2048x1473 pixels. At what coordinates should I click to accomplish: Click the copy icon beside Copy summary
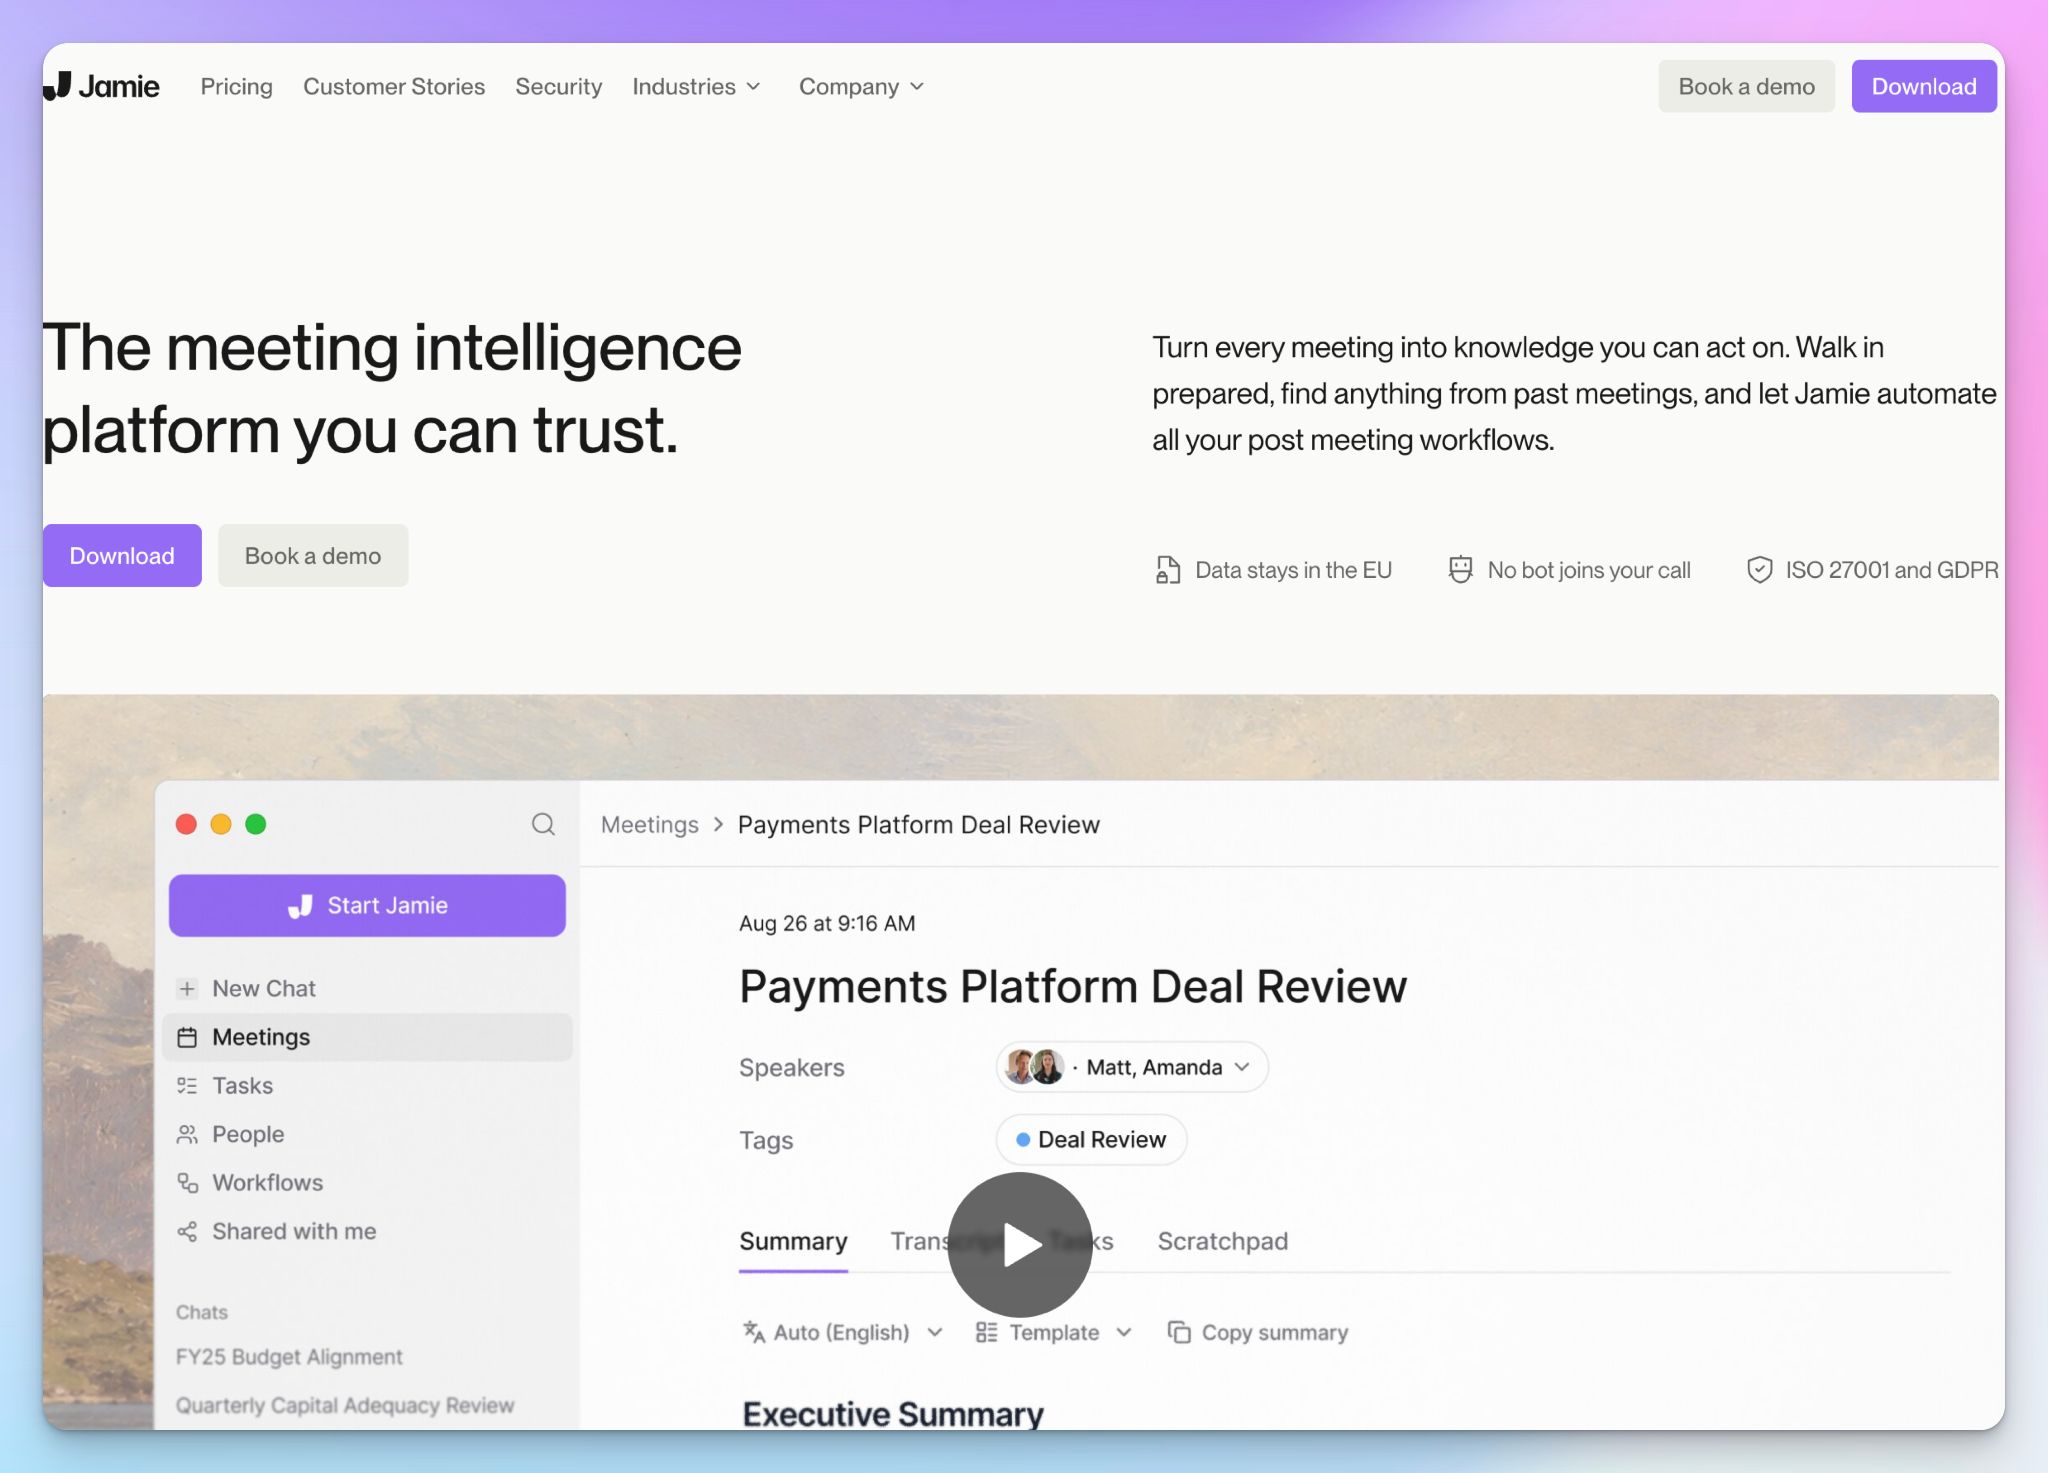point(1179,1332)
